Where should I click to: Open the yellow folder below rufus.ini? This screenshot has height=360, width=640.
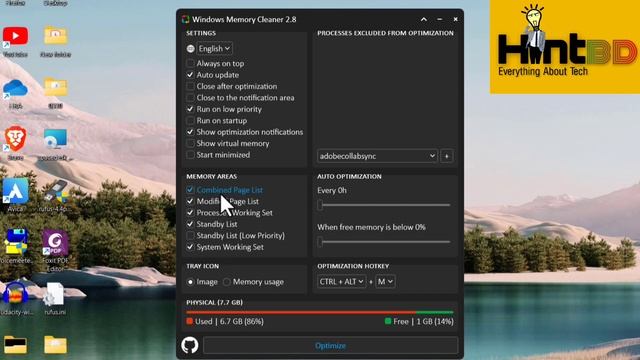[x=55, y=345]
